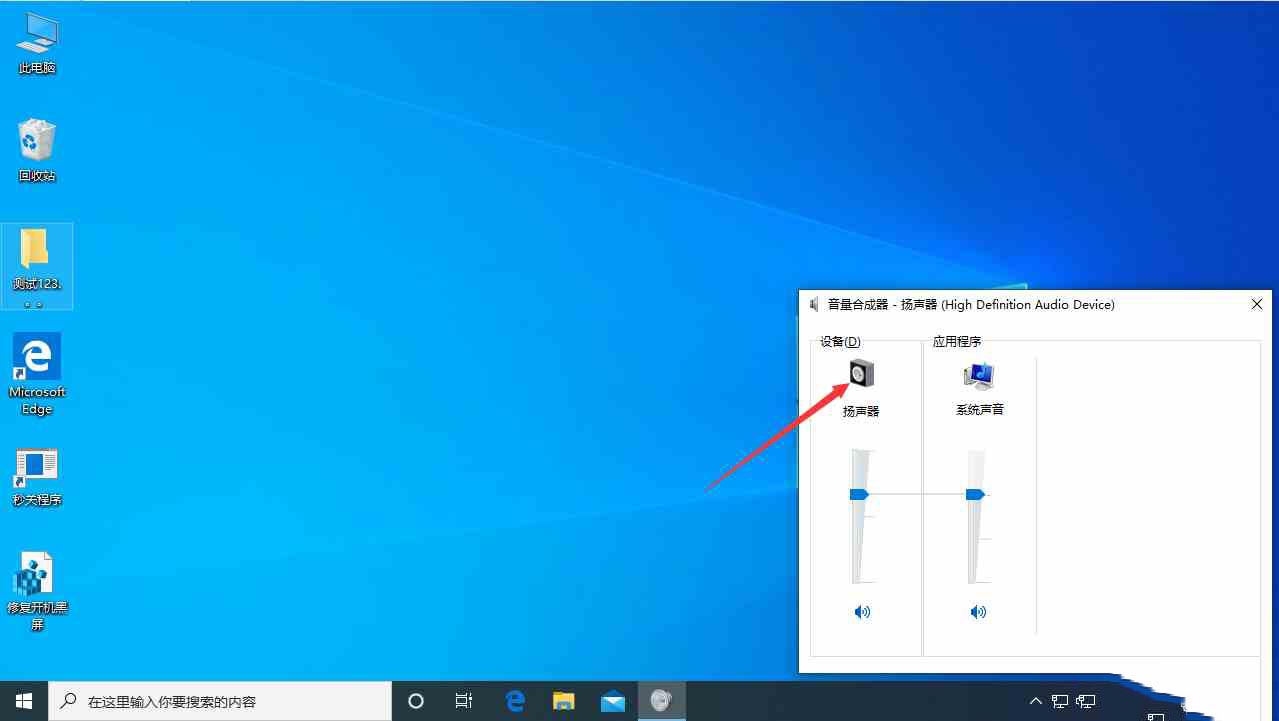Click the second network tray icon
The image size is (1279, 721).
pos(1086,701)
